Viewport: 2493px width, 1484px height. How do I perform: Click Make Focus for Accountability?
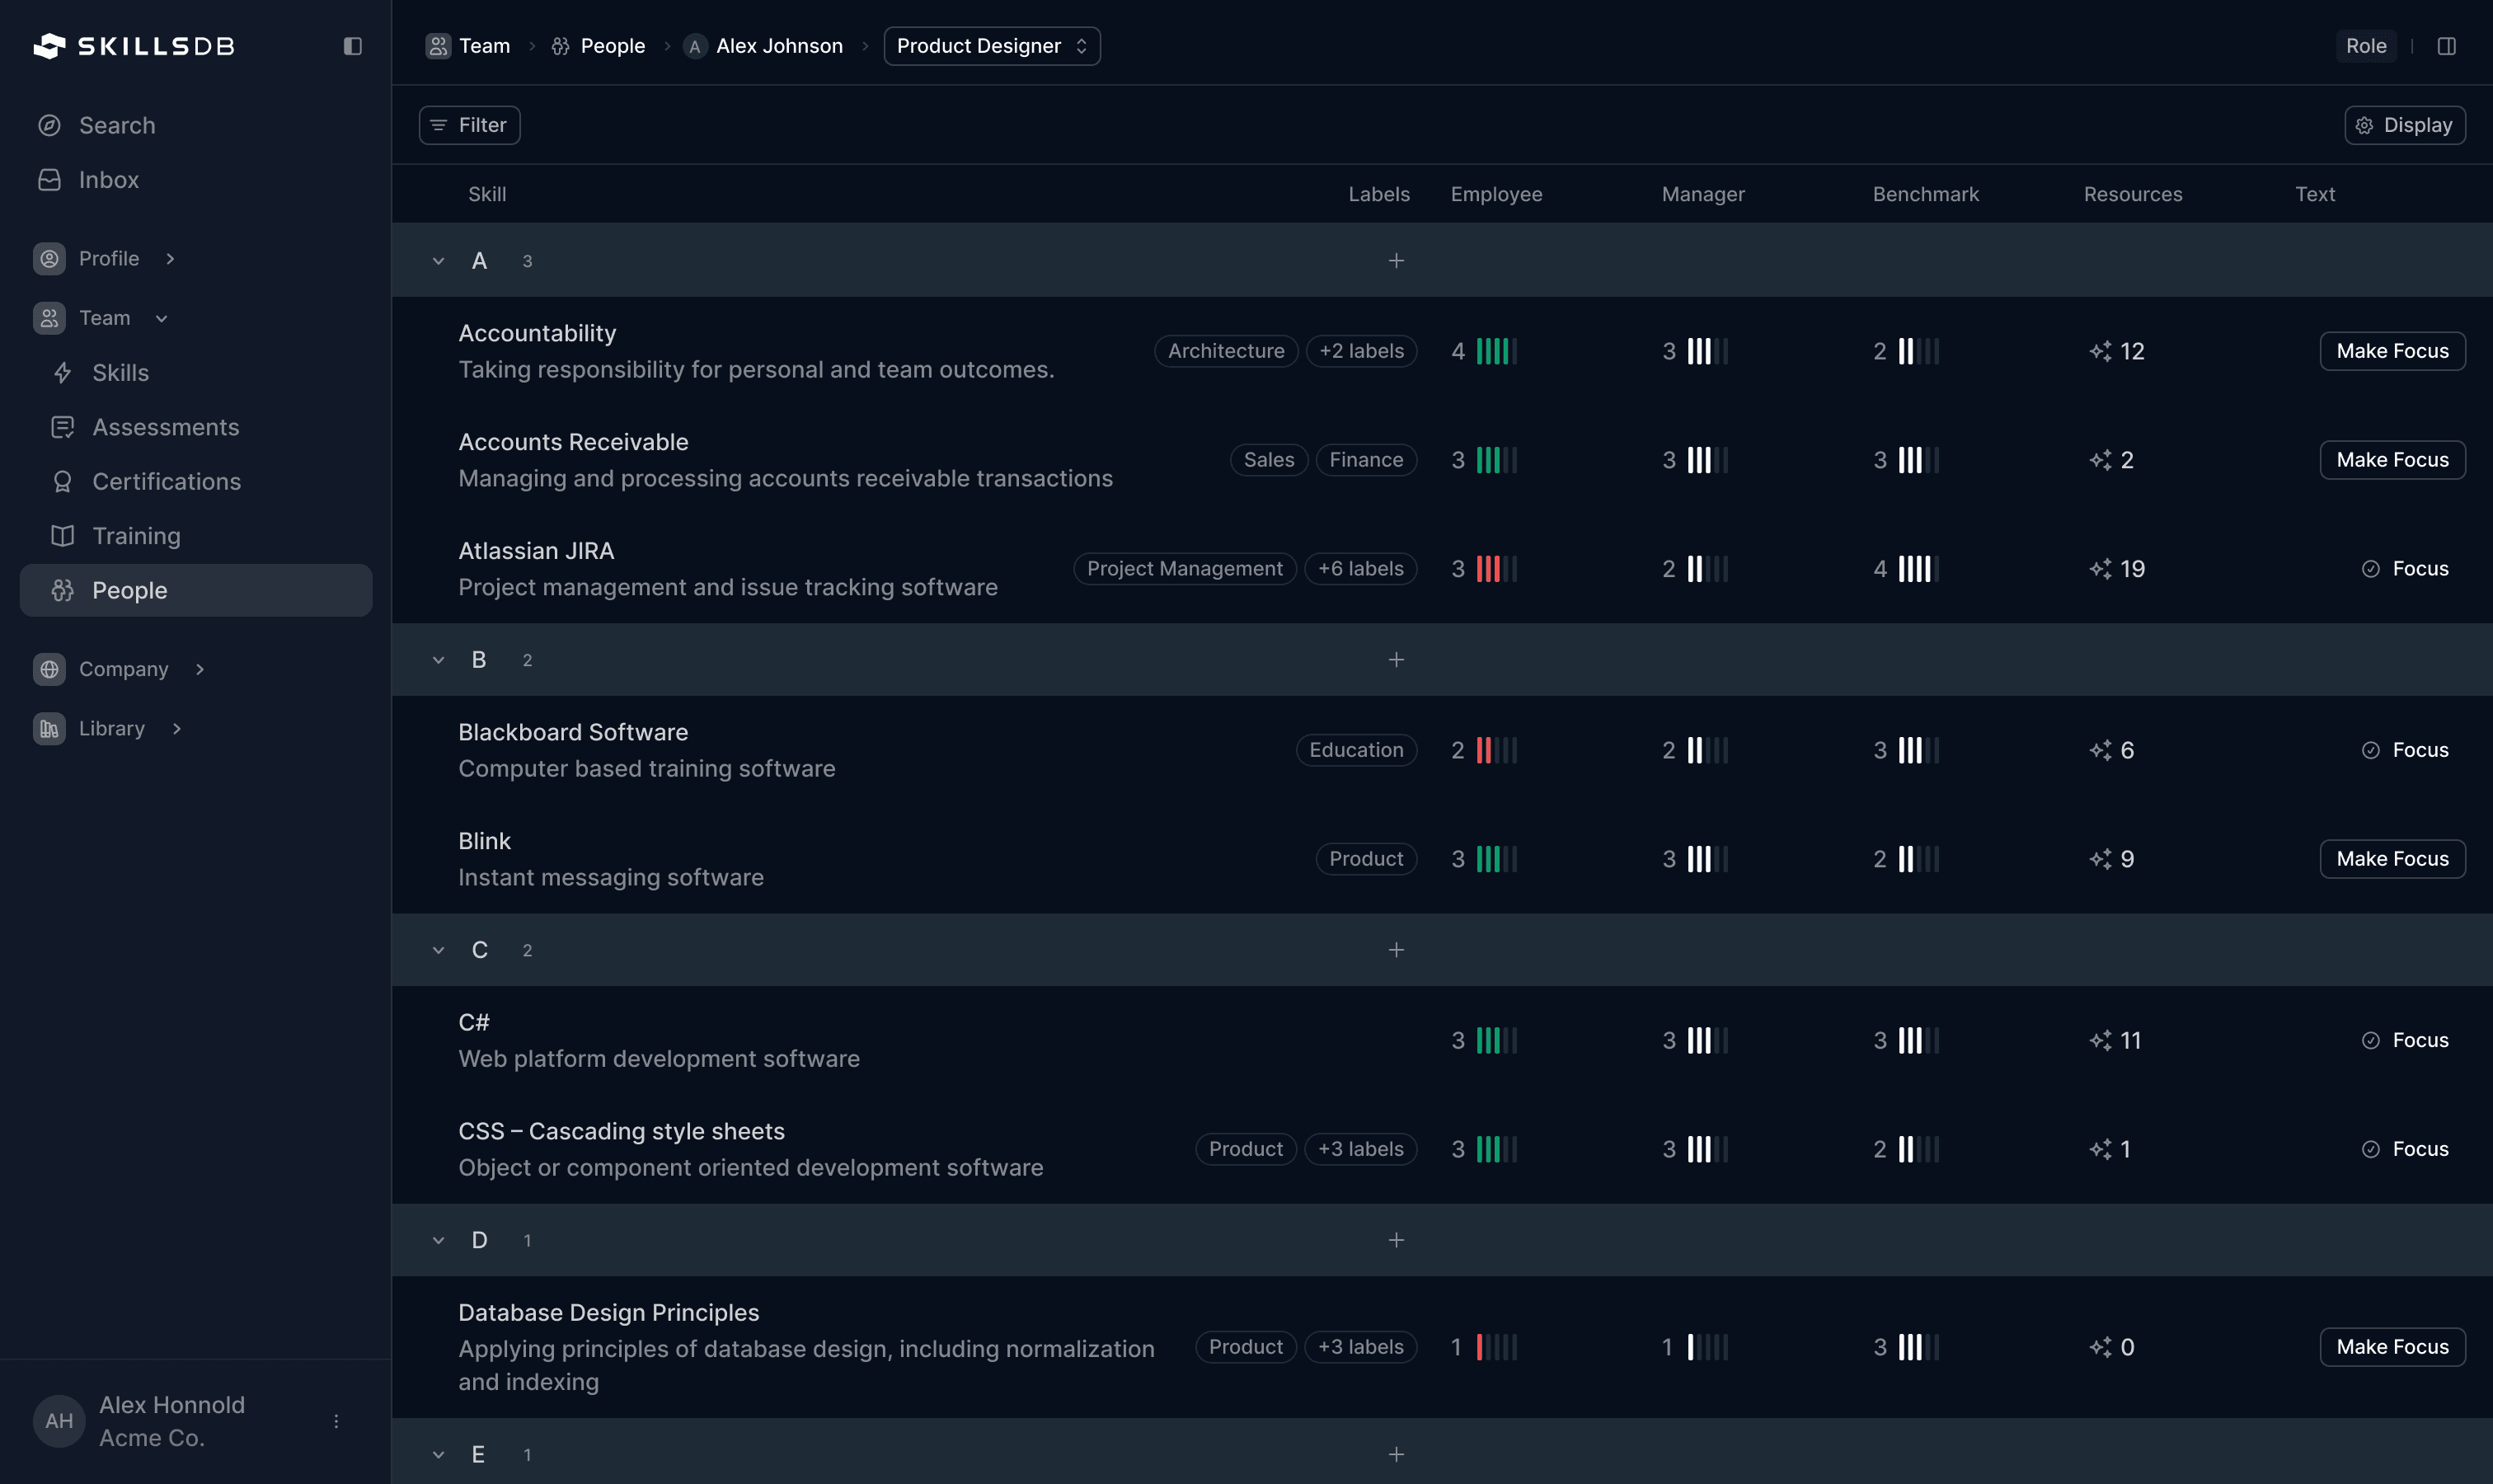point(2392,351)
